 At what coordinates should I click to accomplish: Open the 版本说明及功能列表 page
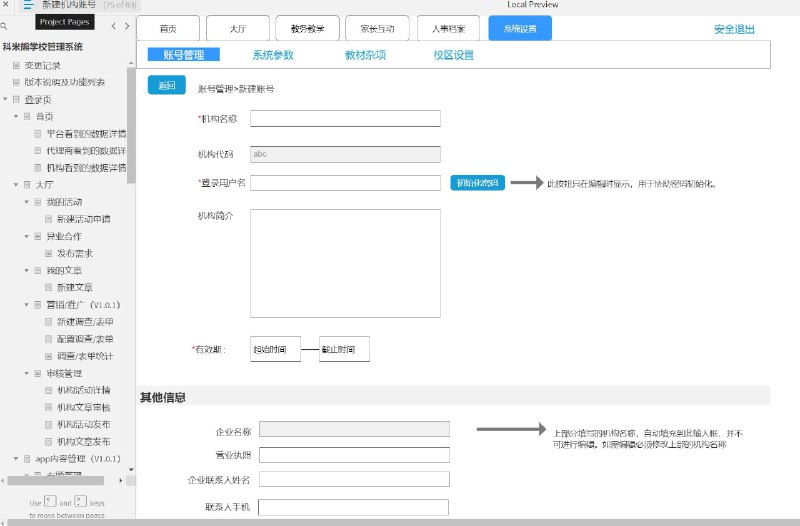tap(65, 82)
